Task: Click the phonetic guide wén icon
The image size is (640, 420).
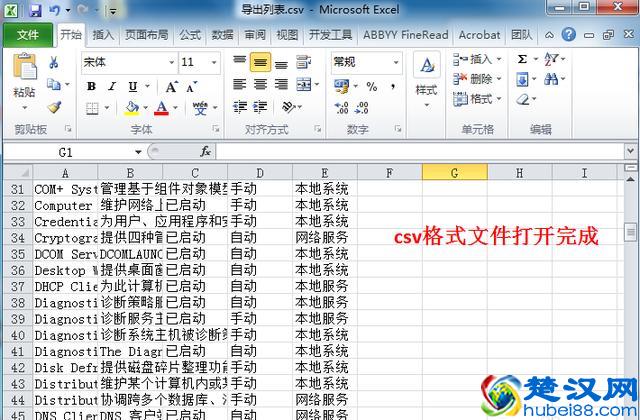Action: 200,108
